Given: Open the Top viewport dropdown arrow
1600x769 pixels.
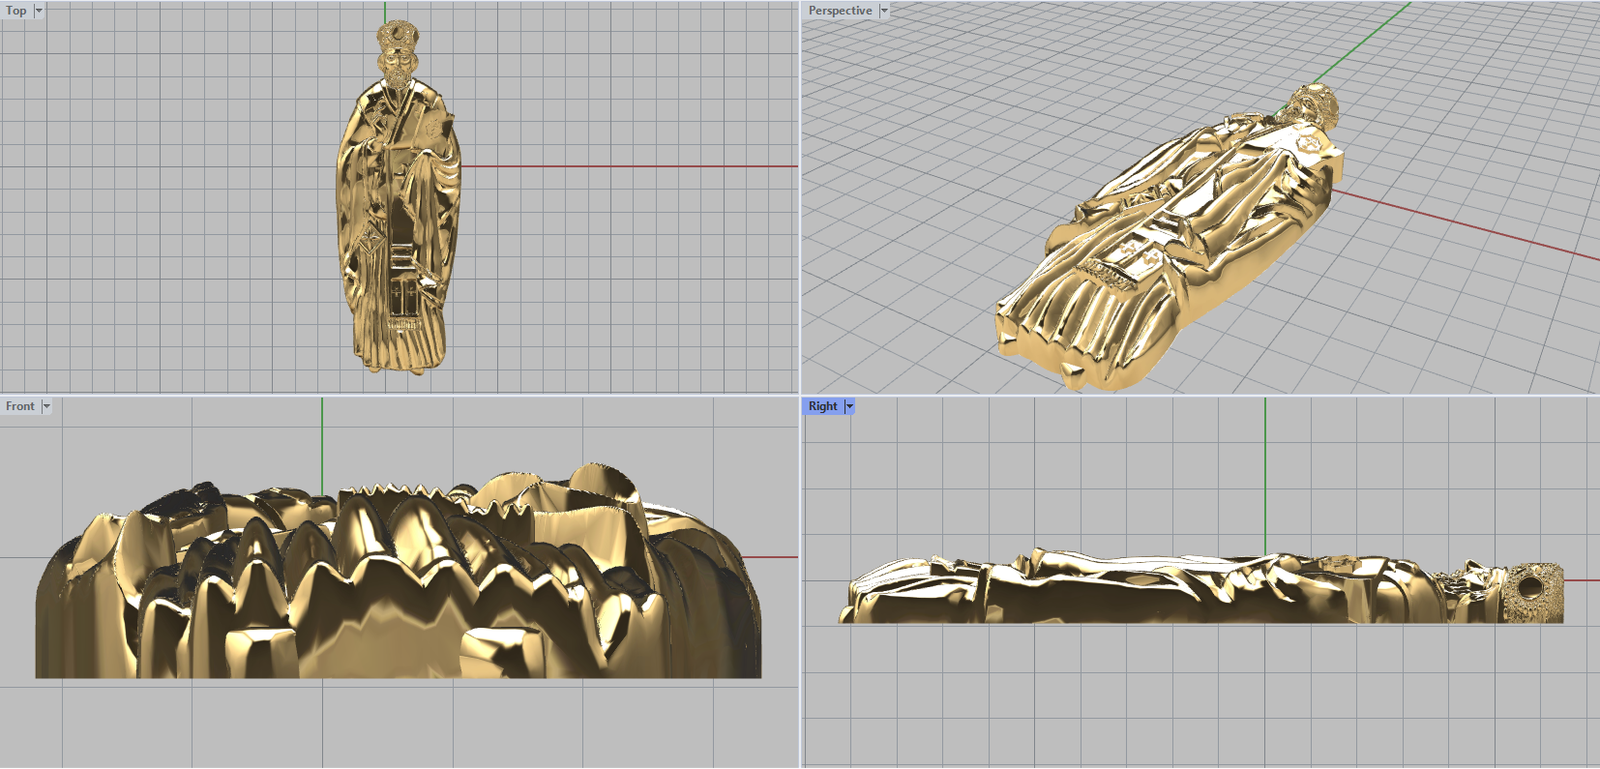Looking at the screenshot, I should (39, 11).
